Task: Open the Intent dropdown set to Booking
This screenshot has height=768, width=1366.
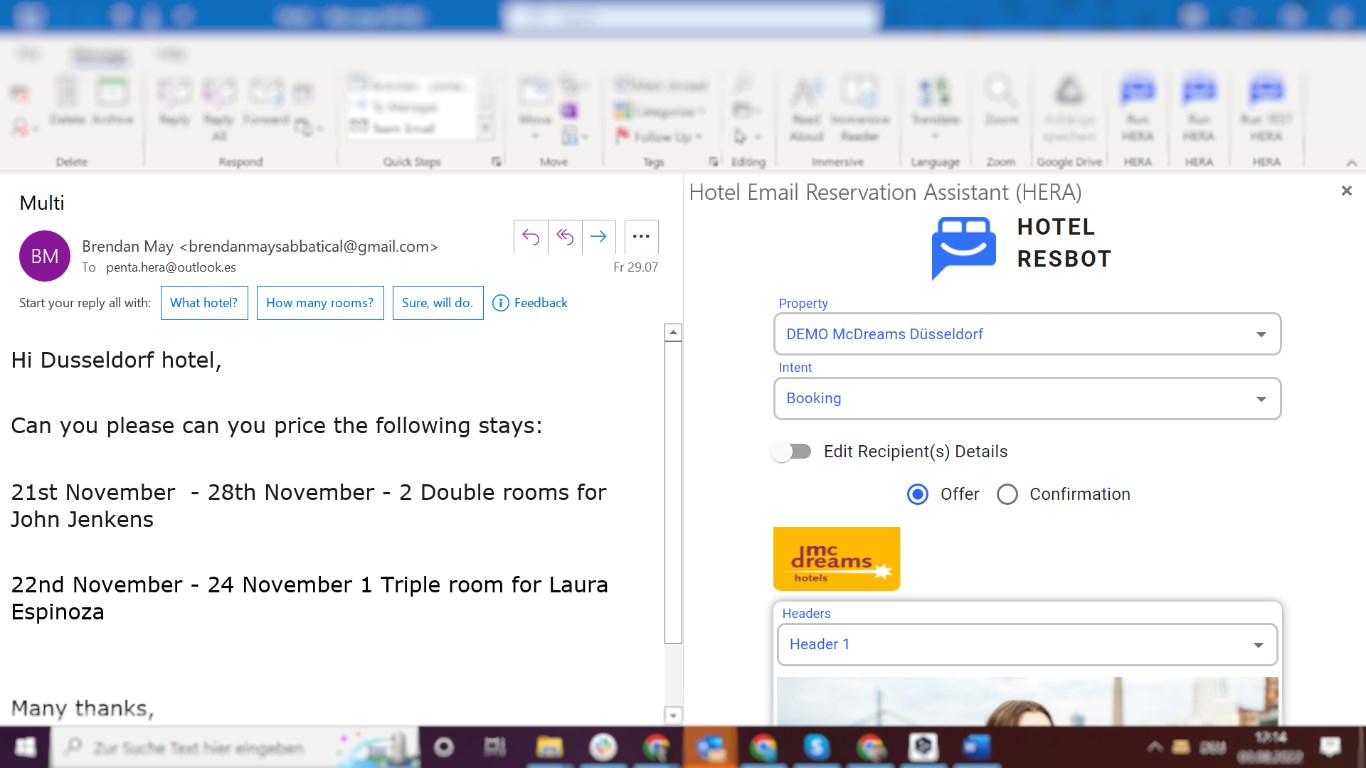Action: 1027,398
